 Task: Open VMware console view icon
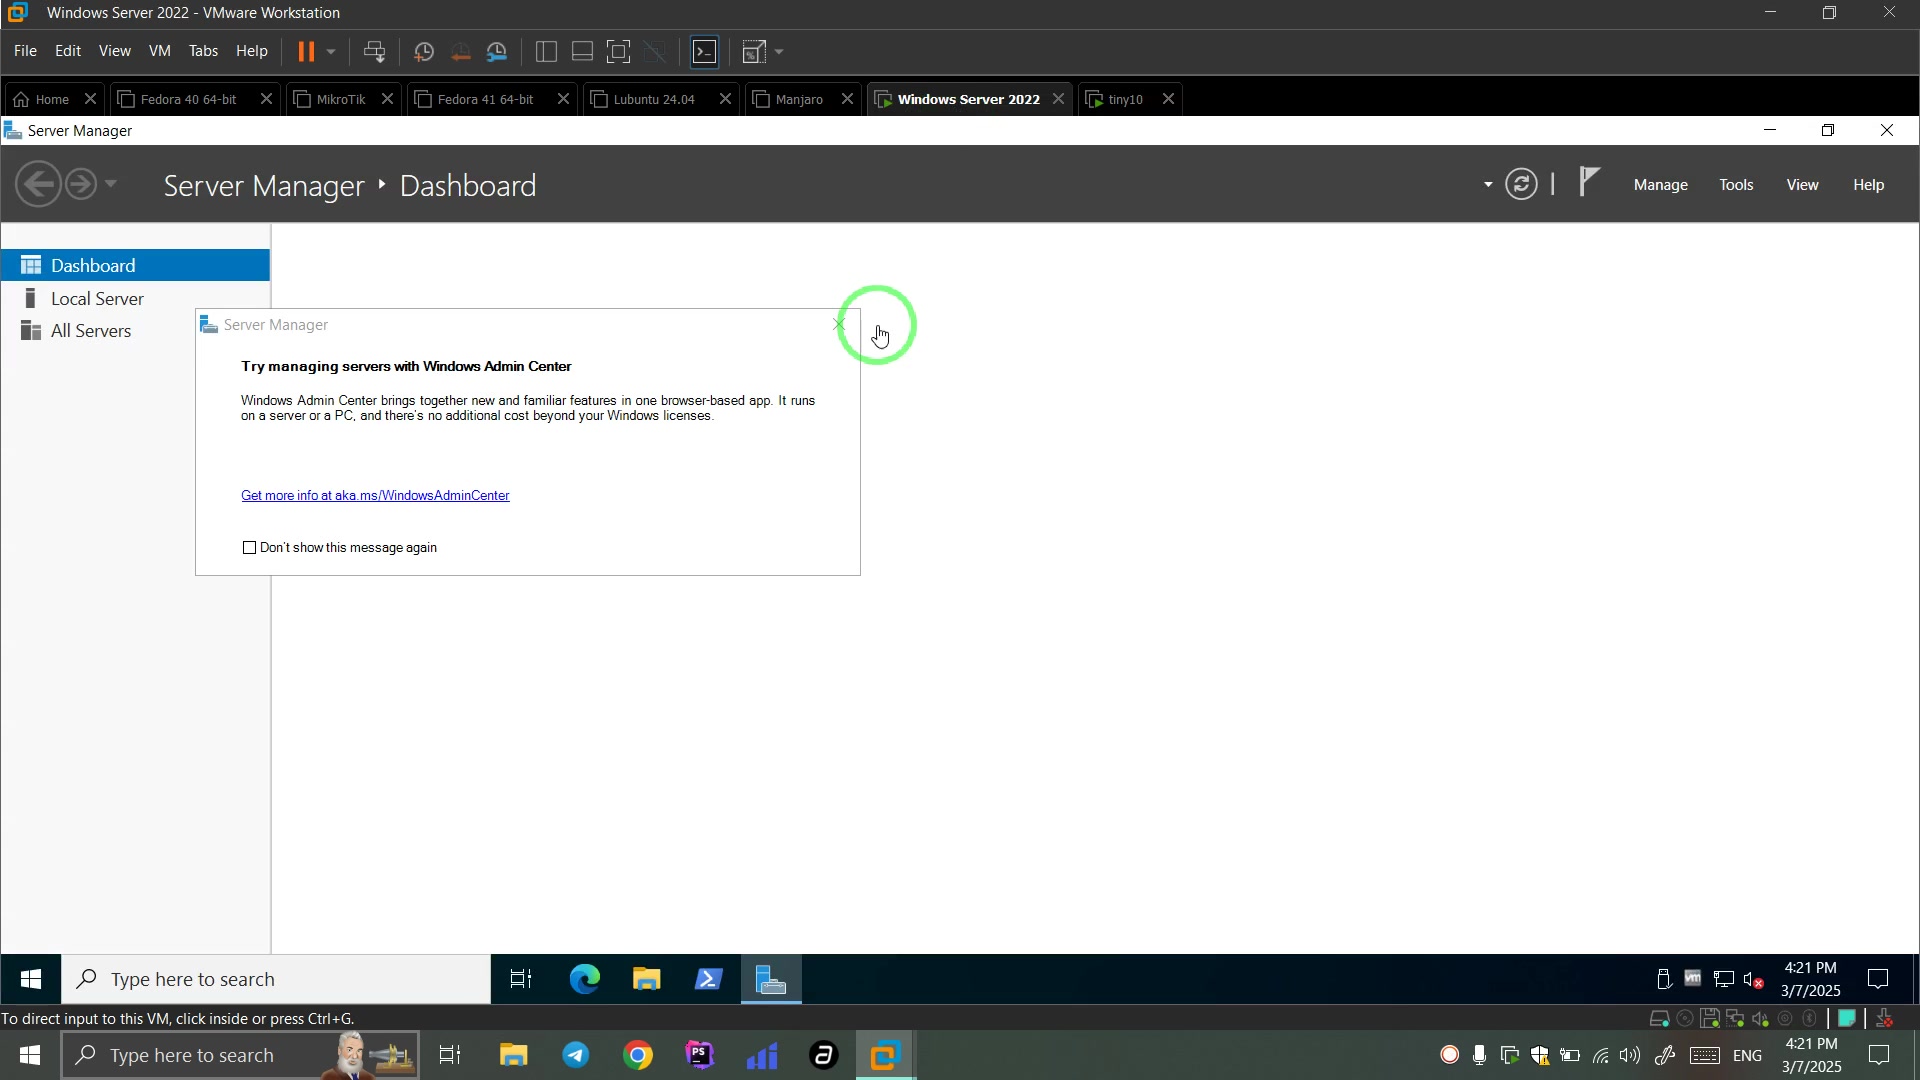(705, 52)
